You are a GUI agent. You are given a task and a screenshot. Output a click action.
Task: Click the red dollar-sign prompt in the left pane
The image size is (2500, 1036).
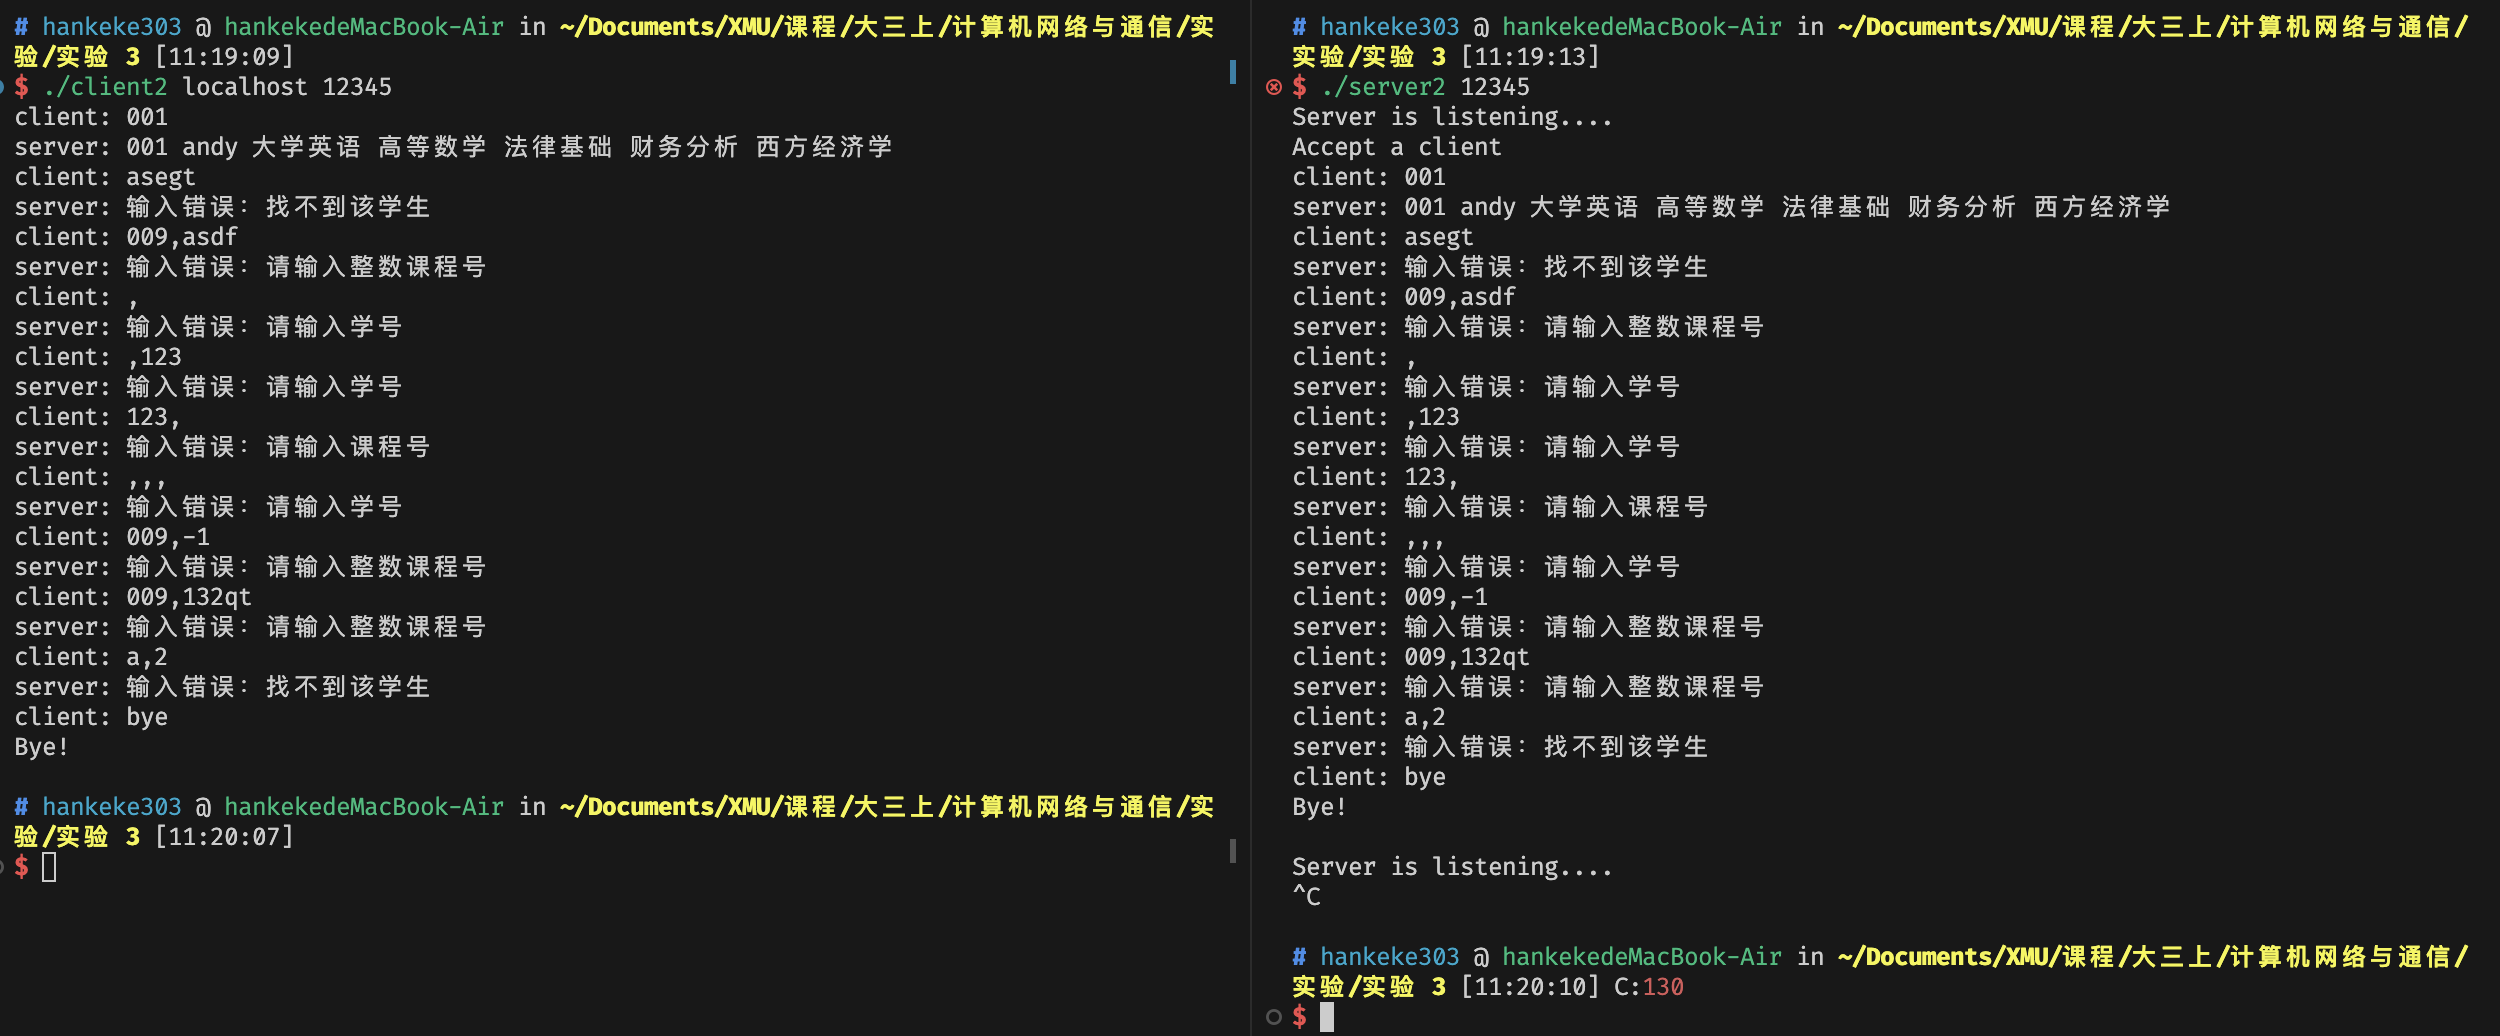(x=20, y=868)
